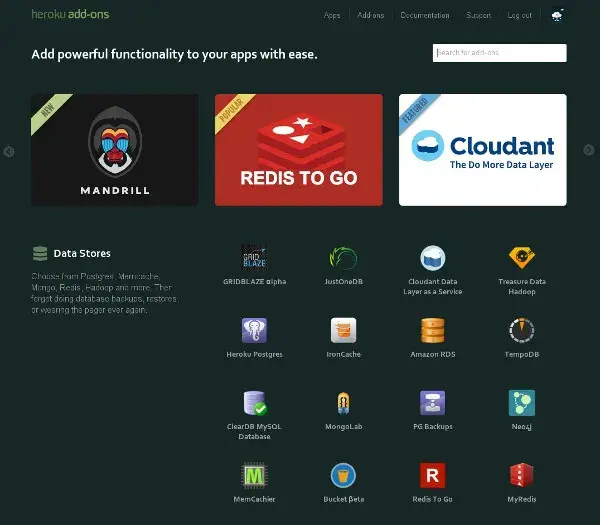Click the GRIDBLAZE alpha text label
The height and width of the screenshot is (525, 600).
[254, 282]
